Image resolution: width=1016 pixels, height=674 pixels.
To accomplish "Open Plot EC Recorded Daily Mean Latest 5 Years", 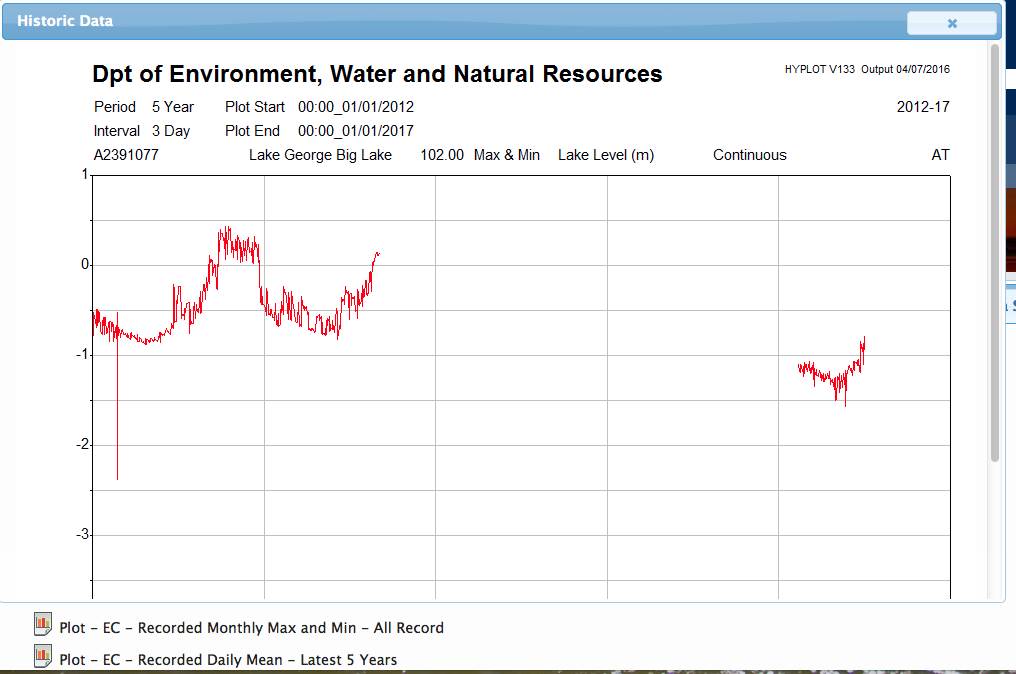I will 228,659.
